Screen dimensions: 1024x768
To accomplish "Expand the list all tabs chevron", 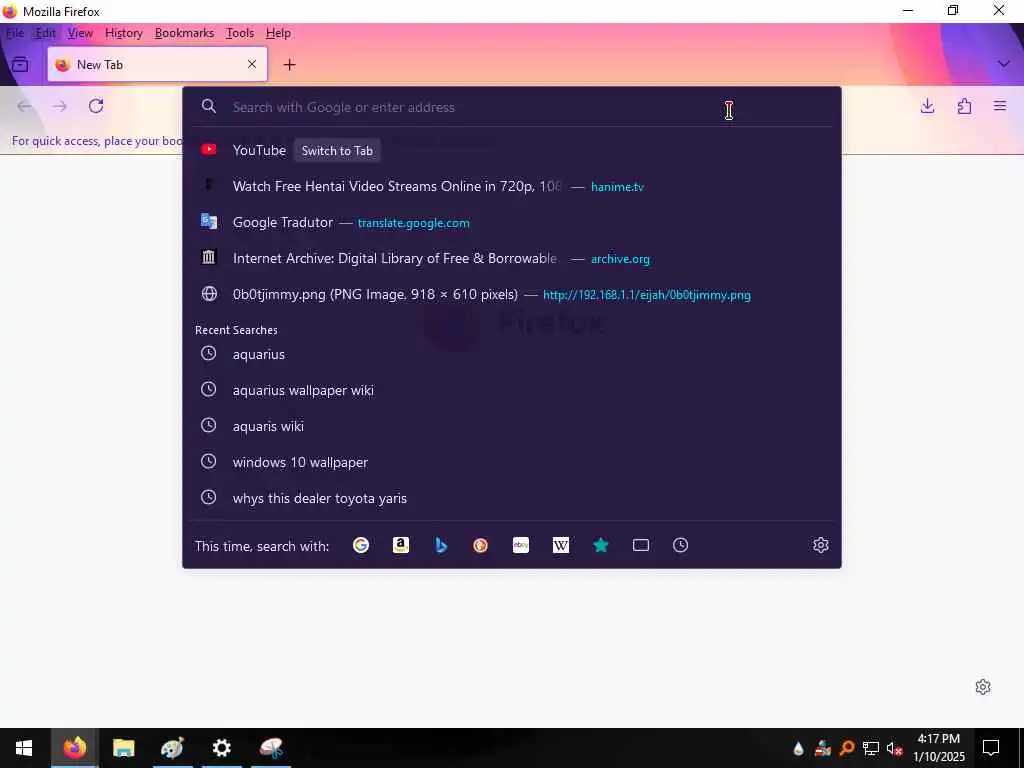I will 1004,64.
